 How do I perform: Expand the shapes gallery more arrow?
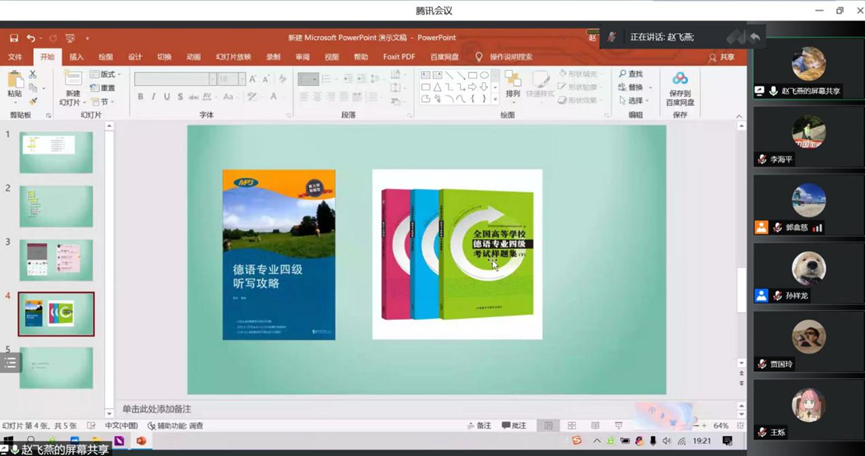pos(495,99)
